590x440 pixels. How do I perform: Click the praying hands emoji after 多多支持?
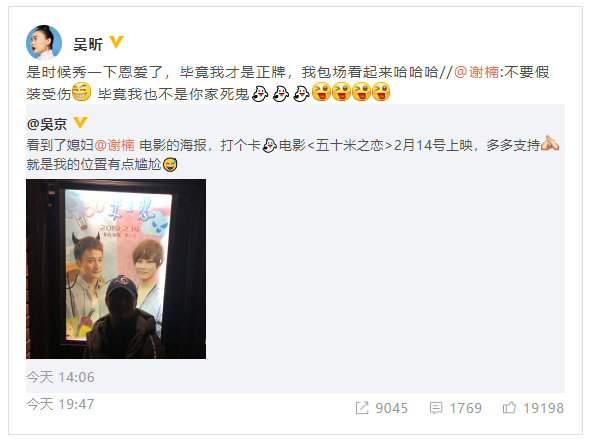pos(550,143)
